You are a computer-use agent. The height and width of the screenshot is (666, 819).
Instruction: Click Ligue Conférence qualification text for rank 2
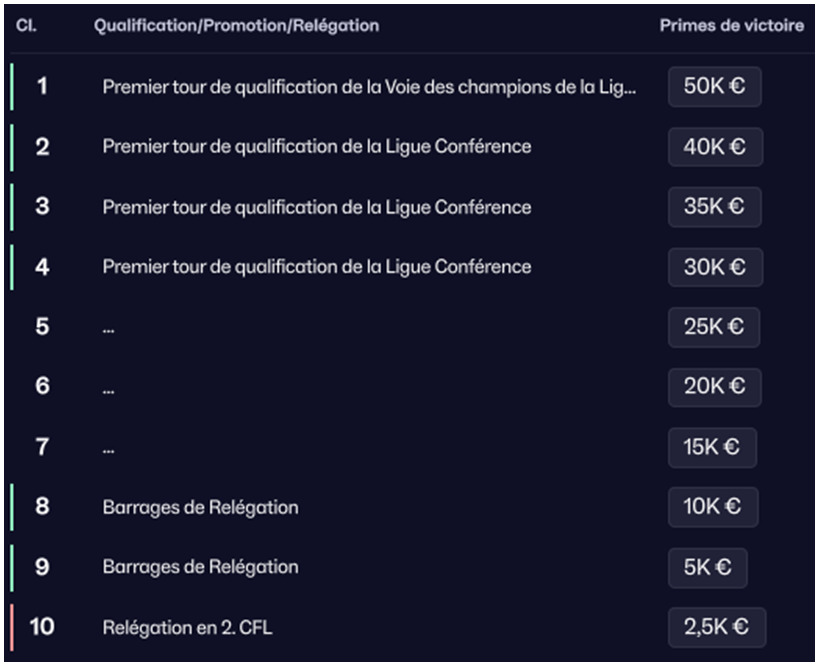pos(316,148)
